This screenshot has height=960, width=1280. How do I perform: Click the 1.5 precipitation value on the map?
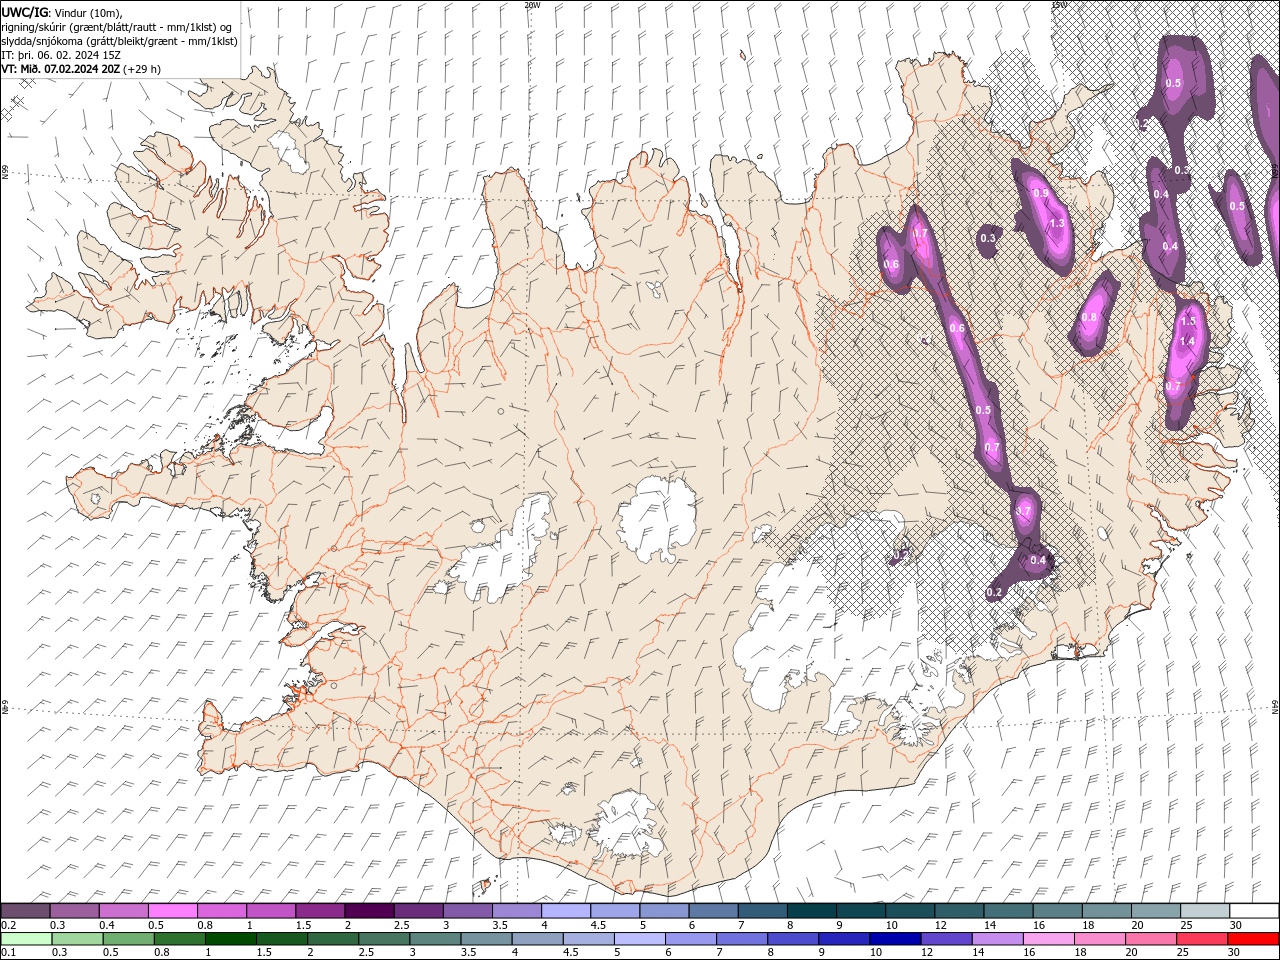tap(1188, 321)
